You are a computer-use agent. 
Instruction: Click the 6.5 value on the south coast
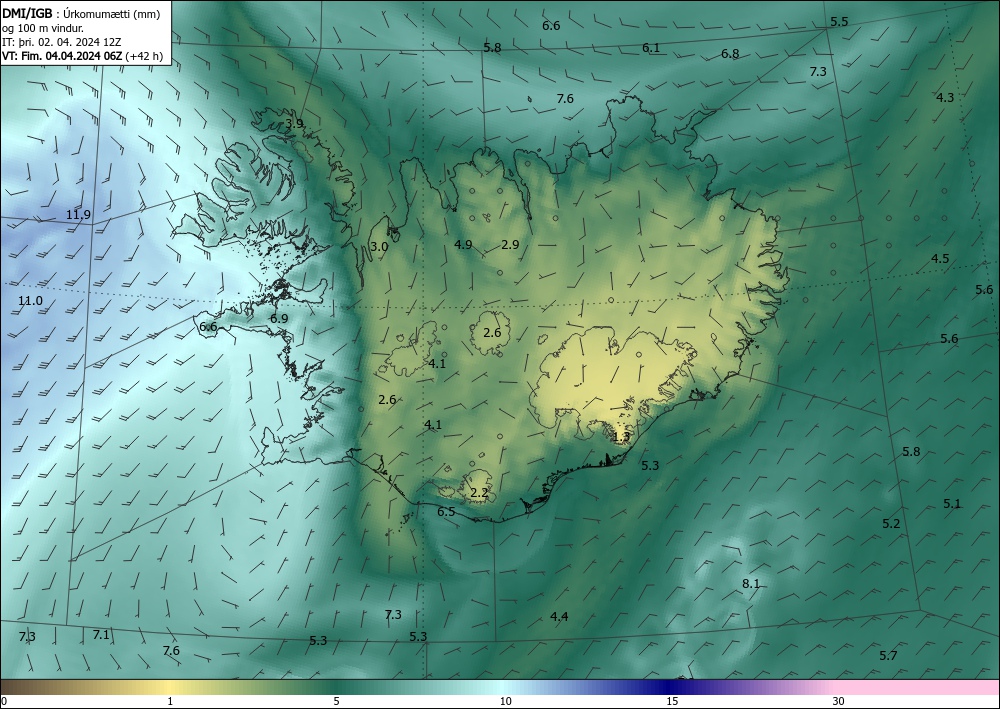[x=446, y=512]
